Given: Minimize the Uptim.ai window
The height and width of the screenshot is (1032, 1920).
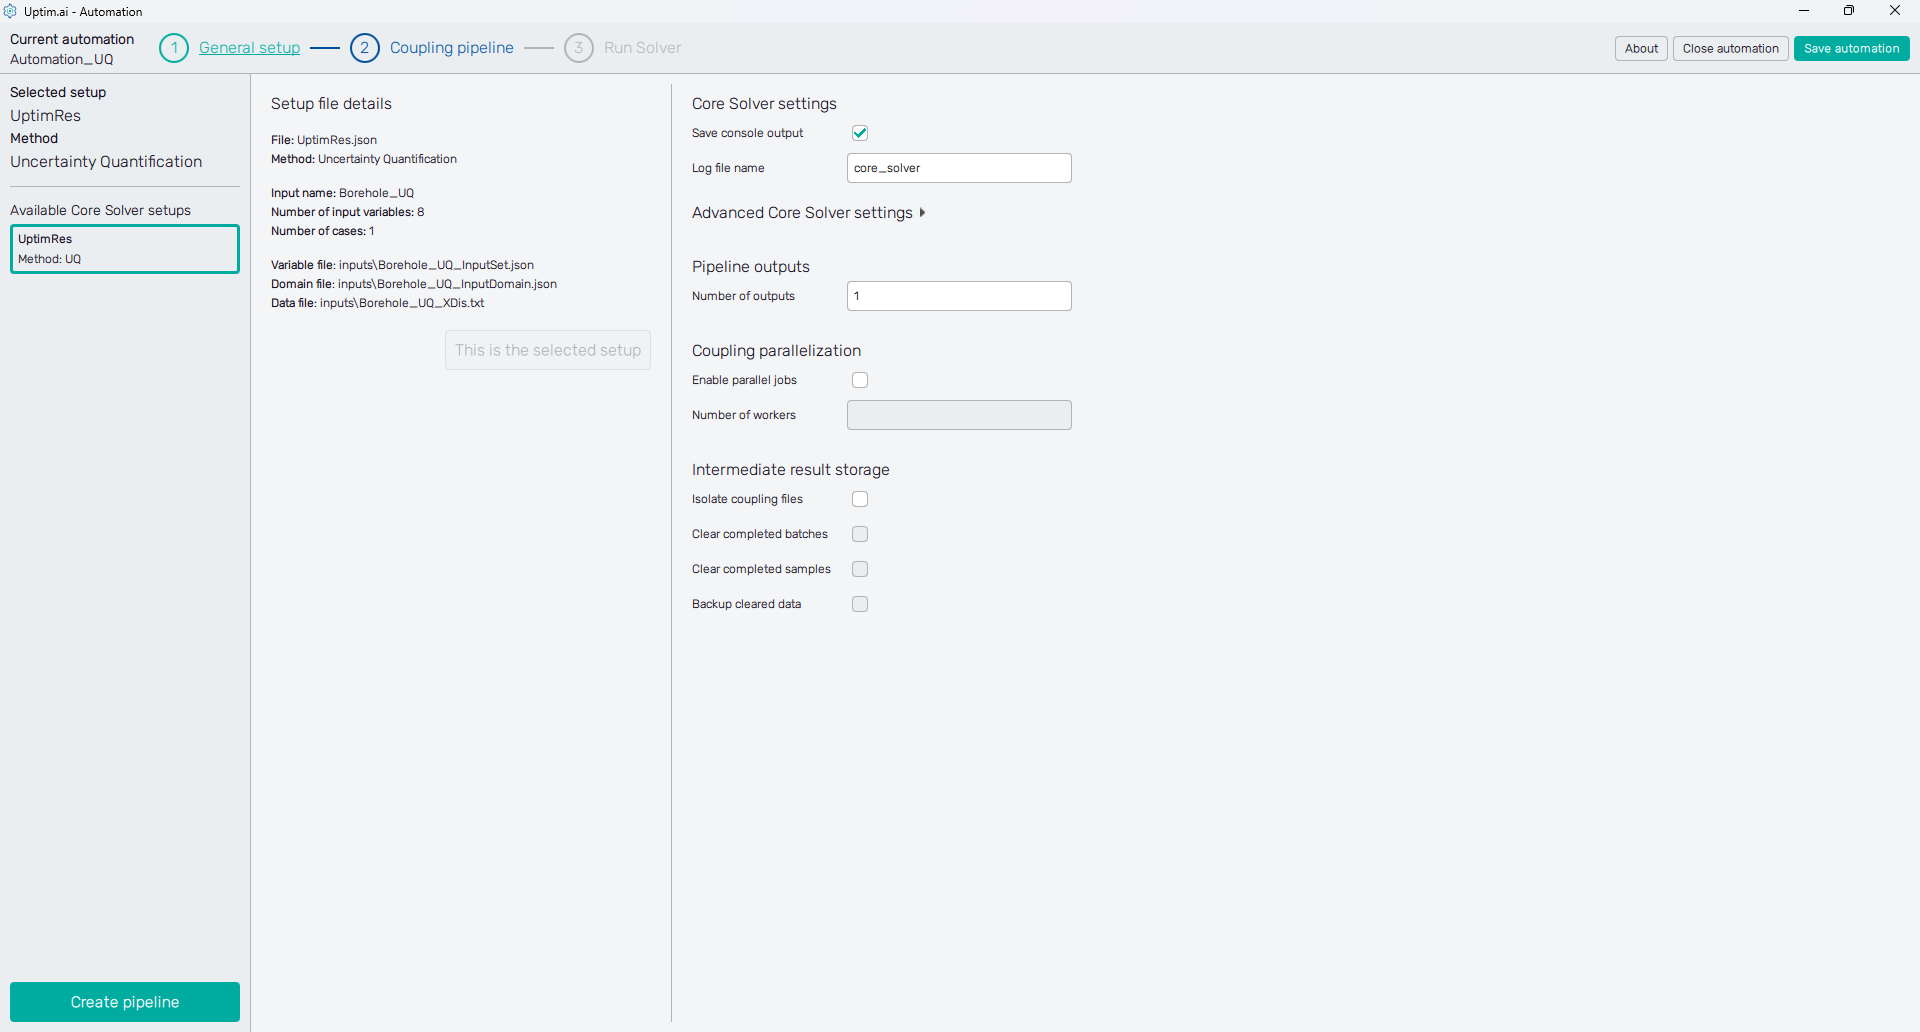Looking at the screenshot, I should [1804, 11].
